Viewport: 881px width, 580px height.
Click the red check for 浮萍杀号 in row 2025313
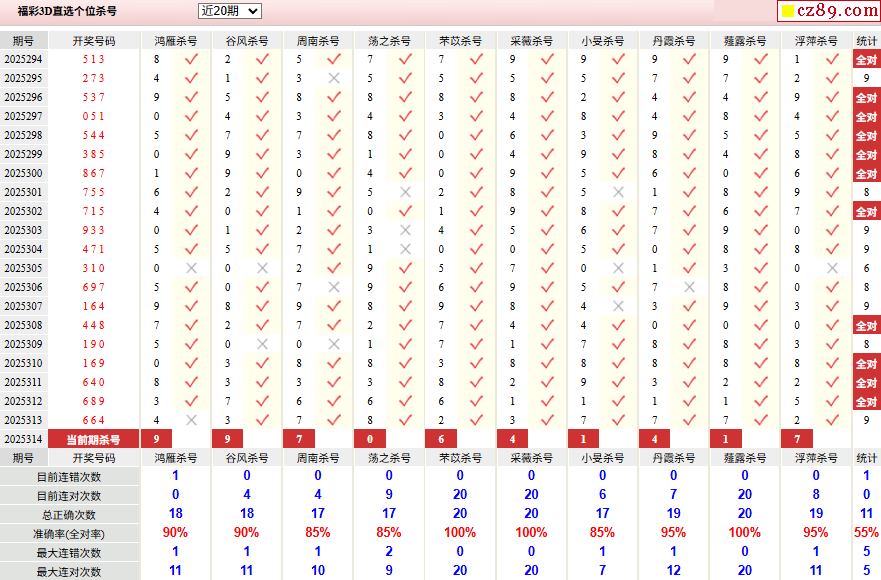[x=832, y=420]
